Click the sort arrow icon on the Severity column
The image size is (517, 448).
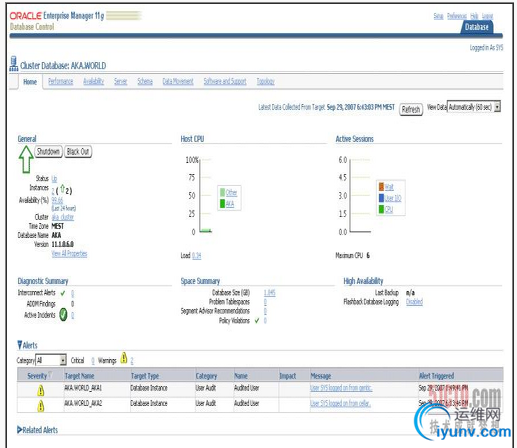[50, 374]
